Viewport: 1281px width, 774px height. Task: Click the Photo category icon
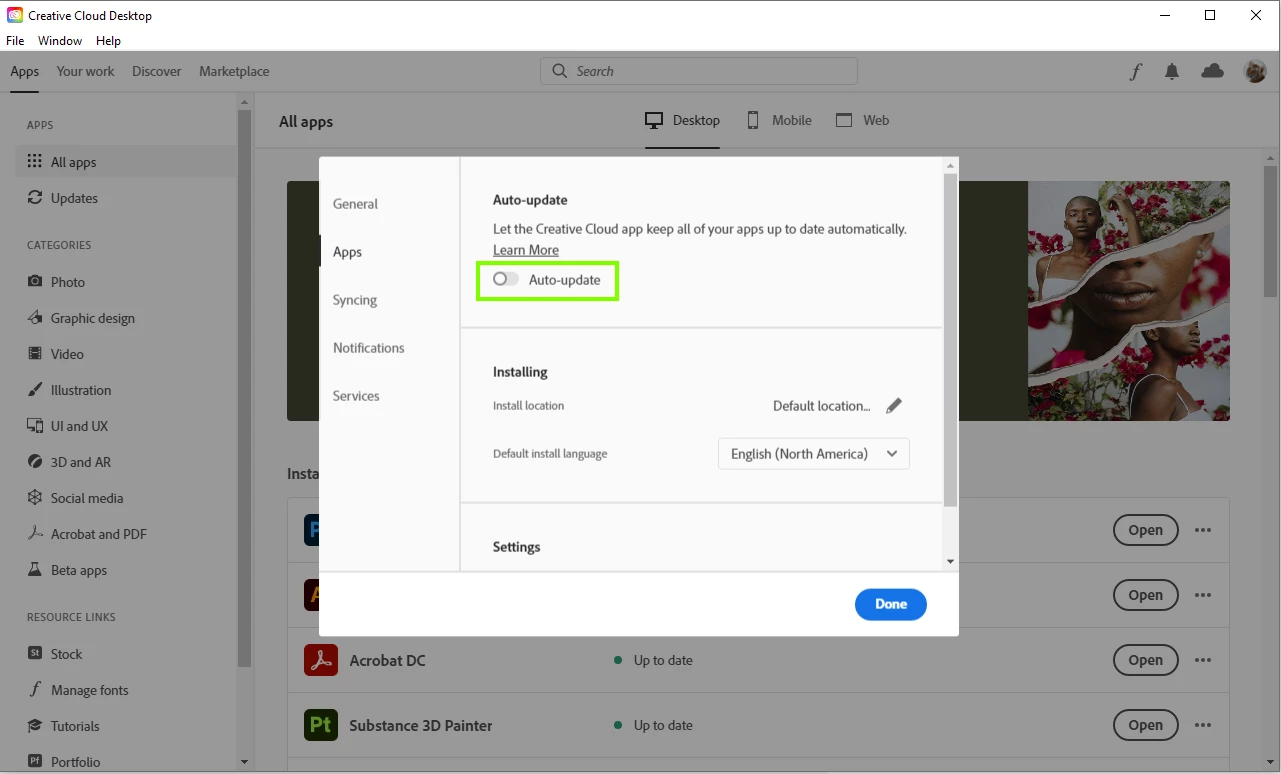35,282
